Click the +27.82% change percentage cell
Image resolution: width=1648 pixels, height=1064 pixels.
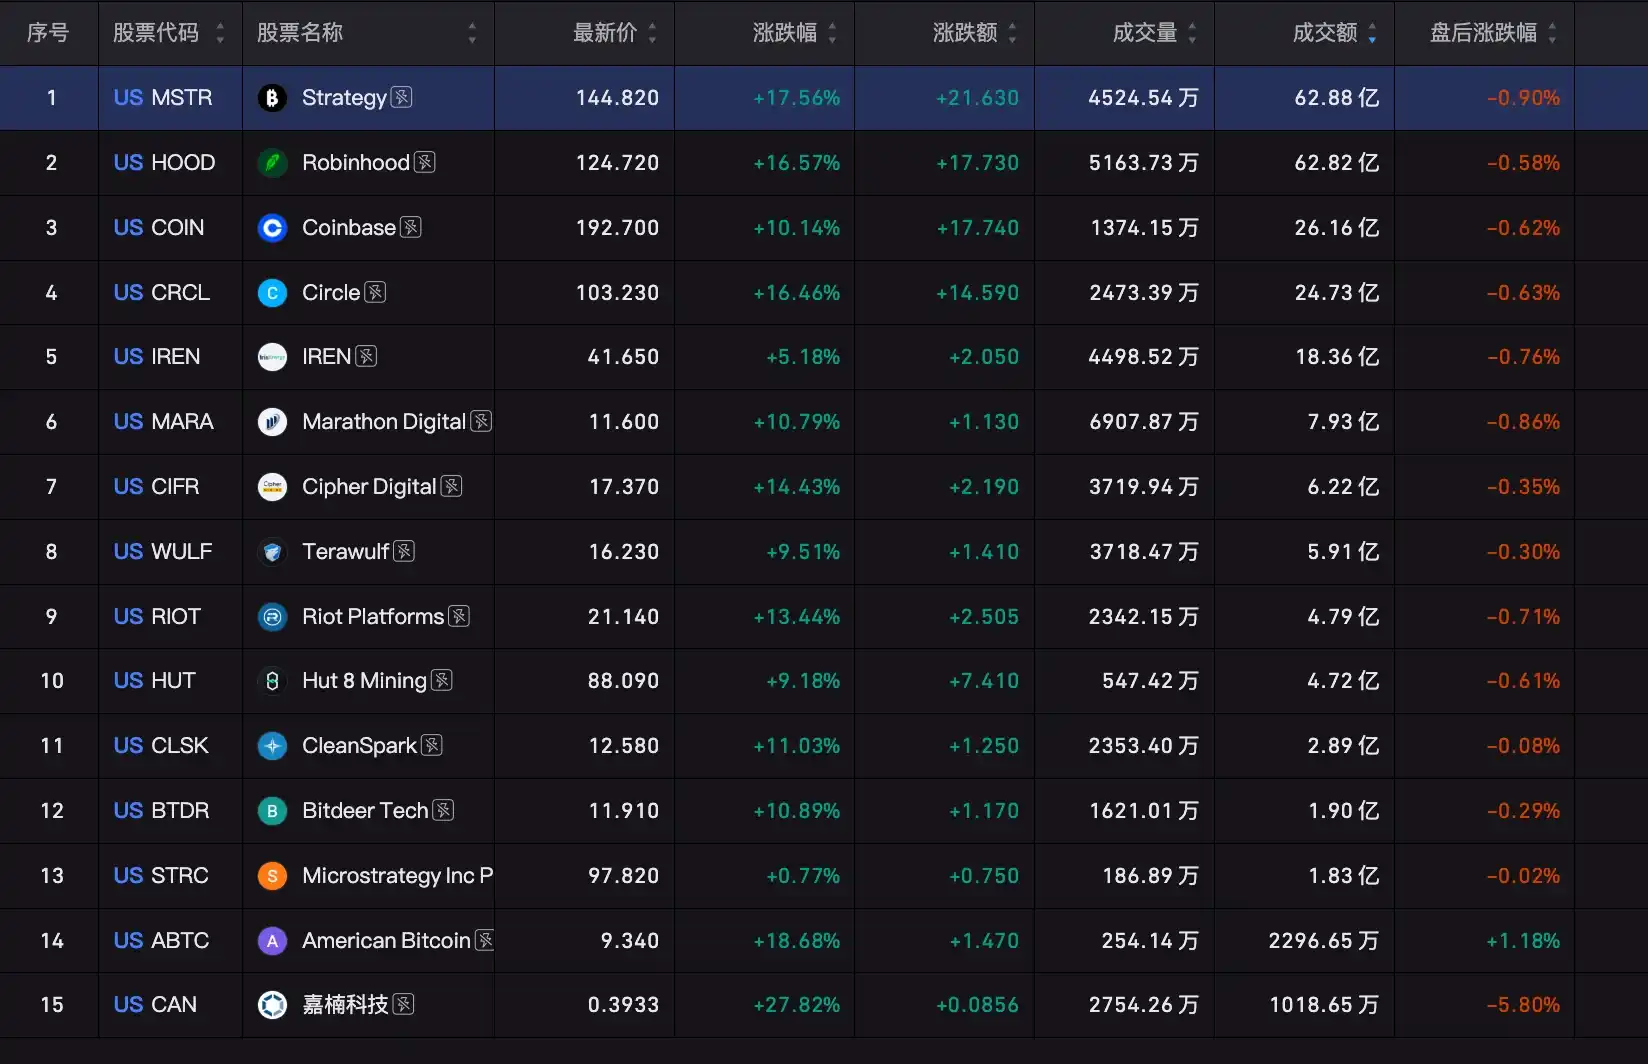tap(797, 1005)
